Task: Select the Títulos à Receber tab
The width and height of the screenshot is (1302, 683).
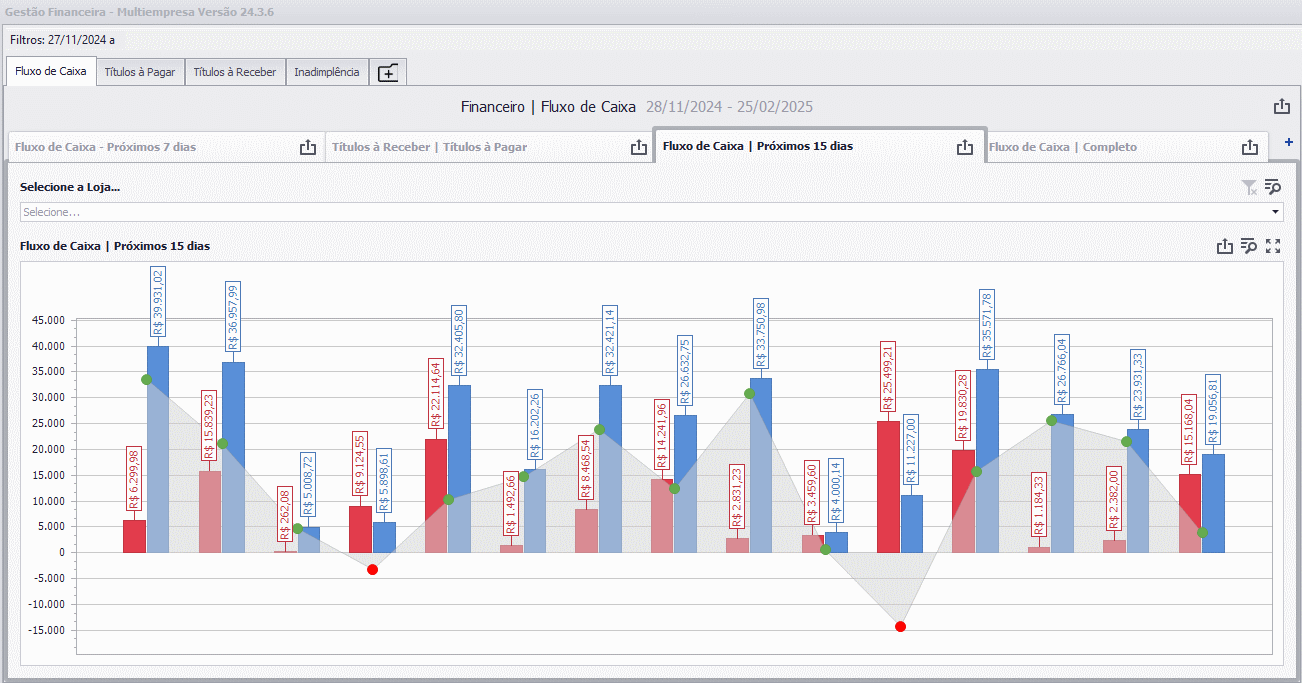Action: tap(235, 72)
